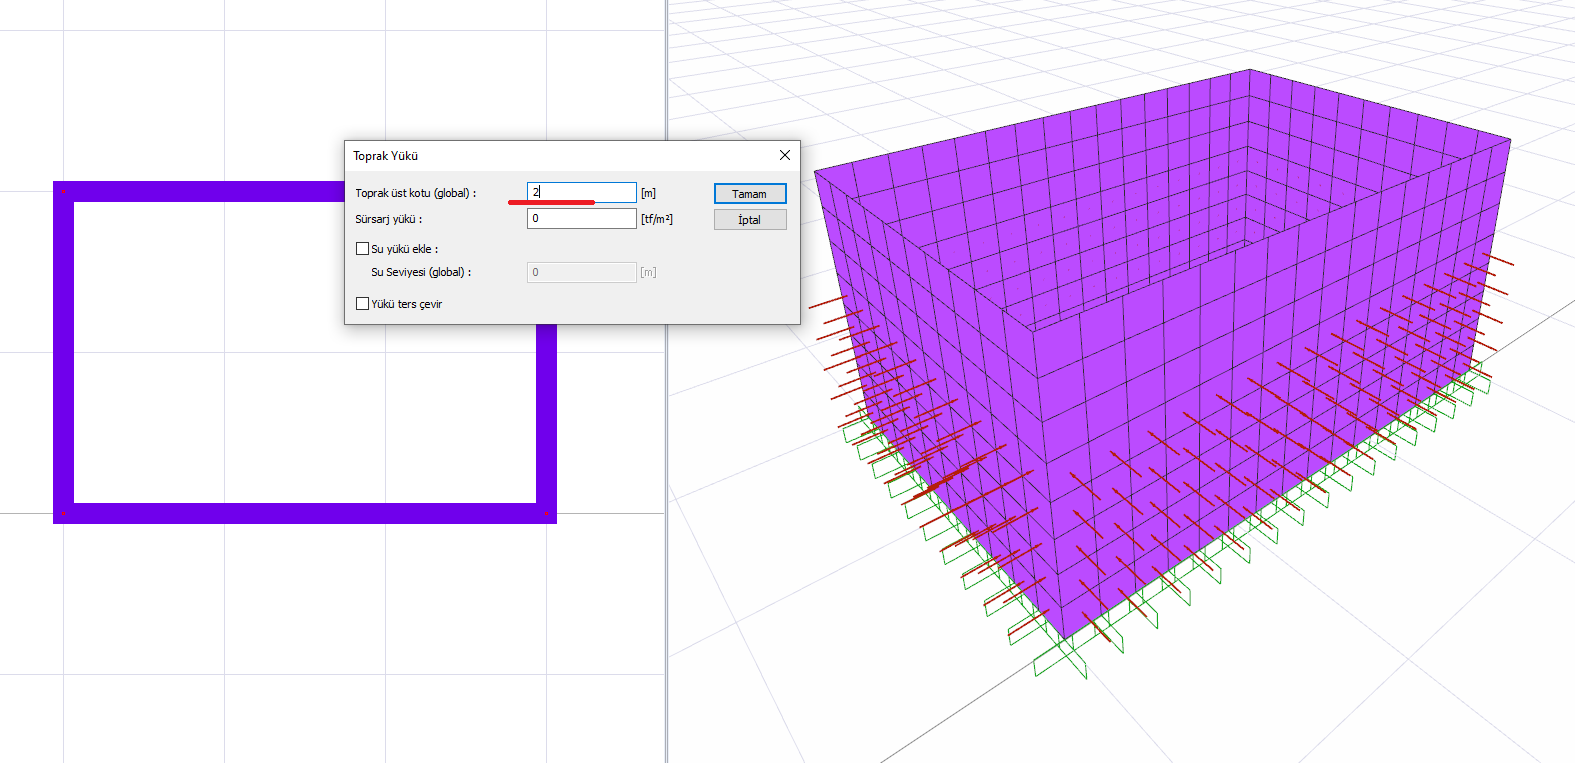Click the Su Seviyesi (global) label
The height and width of the screenshot is (763, 1575).
coord(421,272)
